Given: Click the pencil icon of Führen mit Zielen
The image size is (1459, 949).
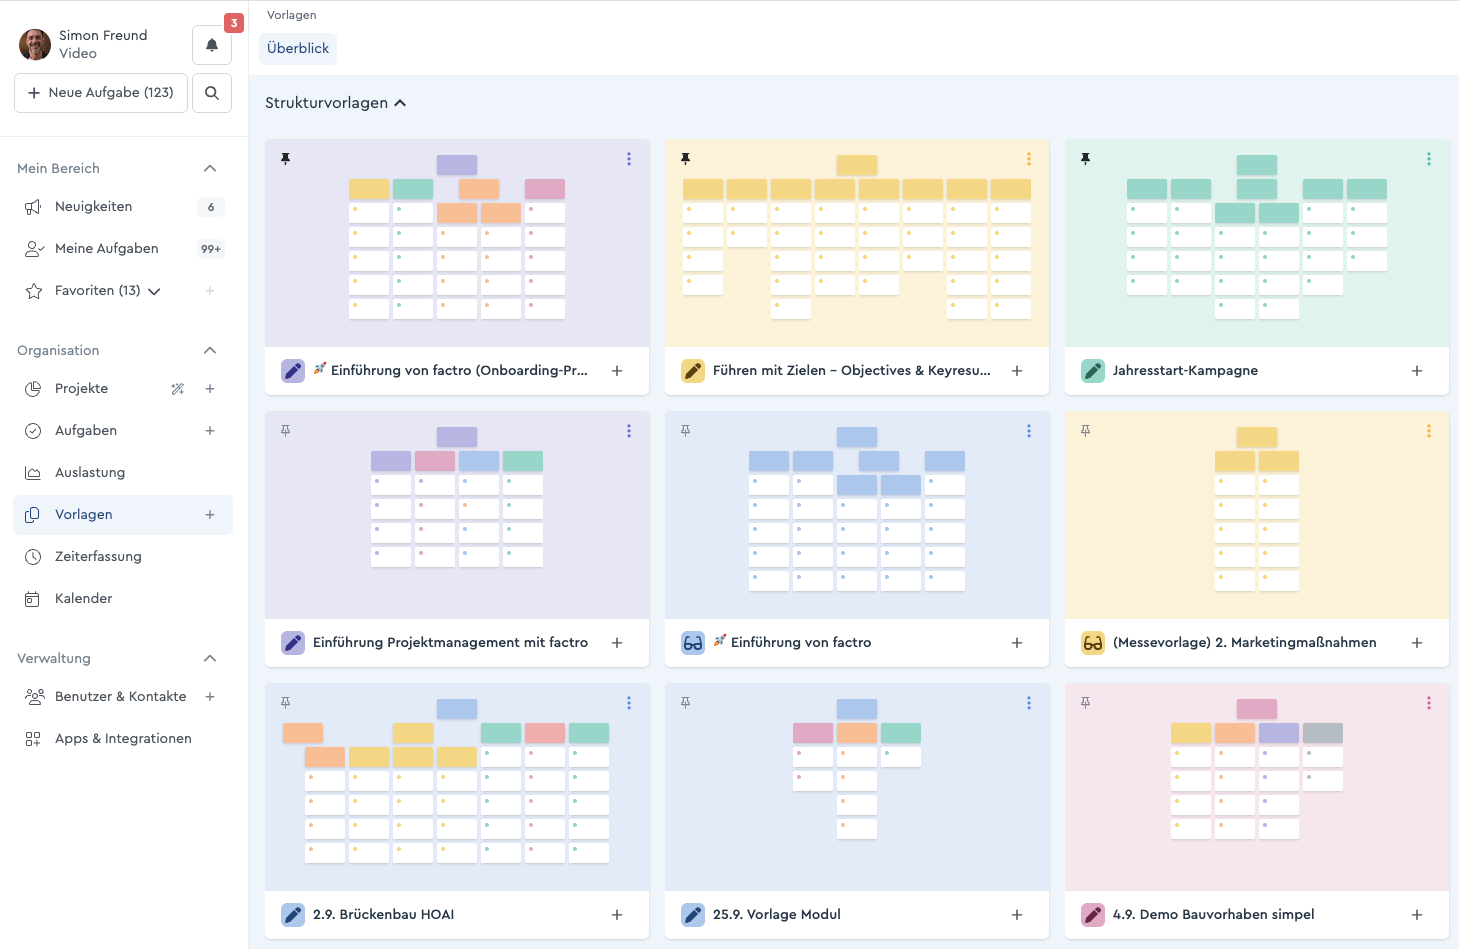Looking at the screenshot, I should [693, 371].
